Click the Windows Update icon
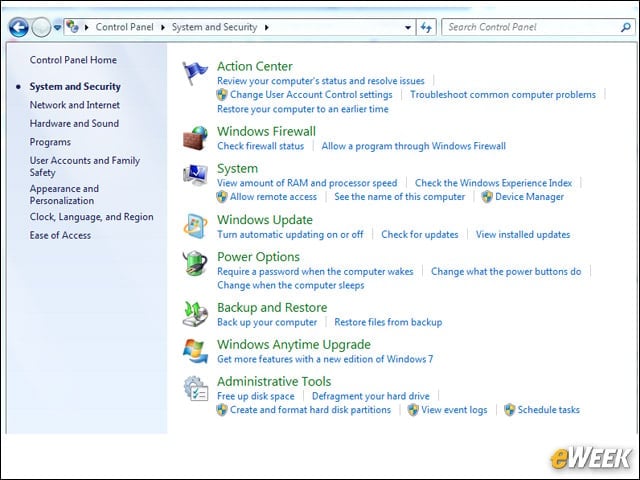Image resolution: width=640 pixels, height=480 pixels. click(x=195, y=226)
